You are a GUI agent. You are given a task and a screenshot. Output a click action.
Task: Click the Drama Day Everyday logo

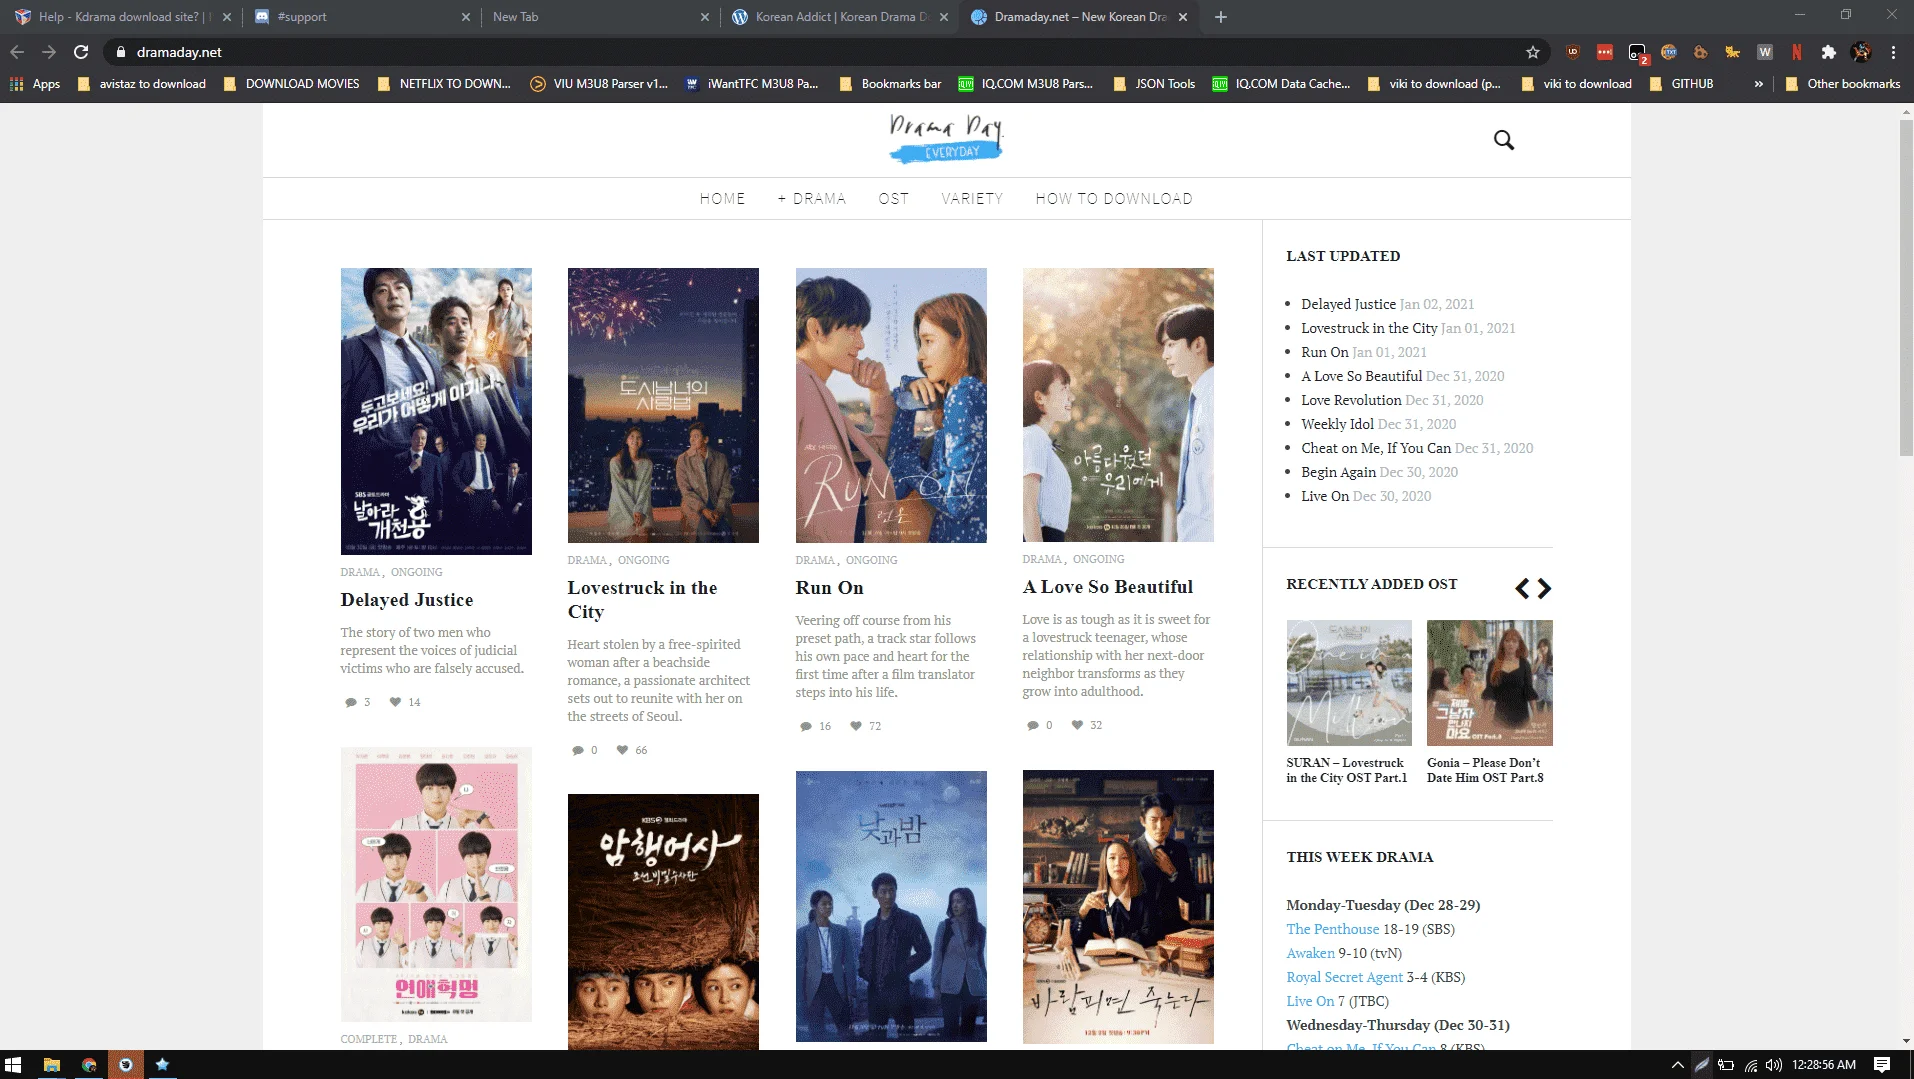946,138
